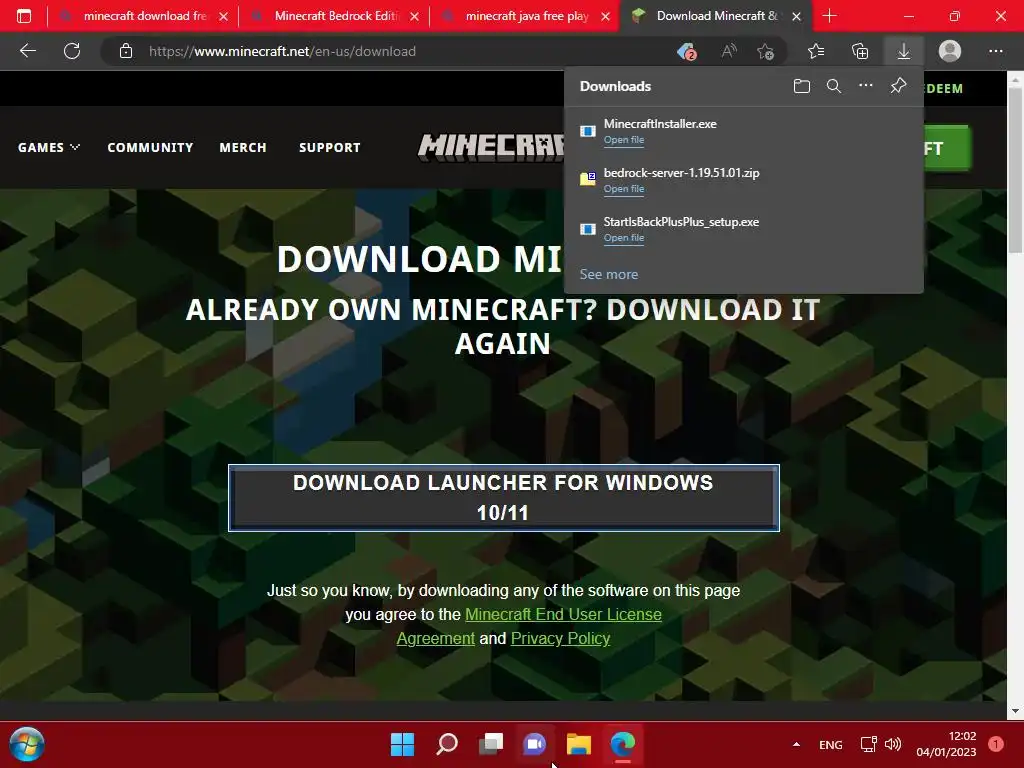
Task: Open the SUPPORT nav item
Action: click(330, 148)
